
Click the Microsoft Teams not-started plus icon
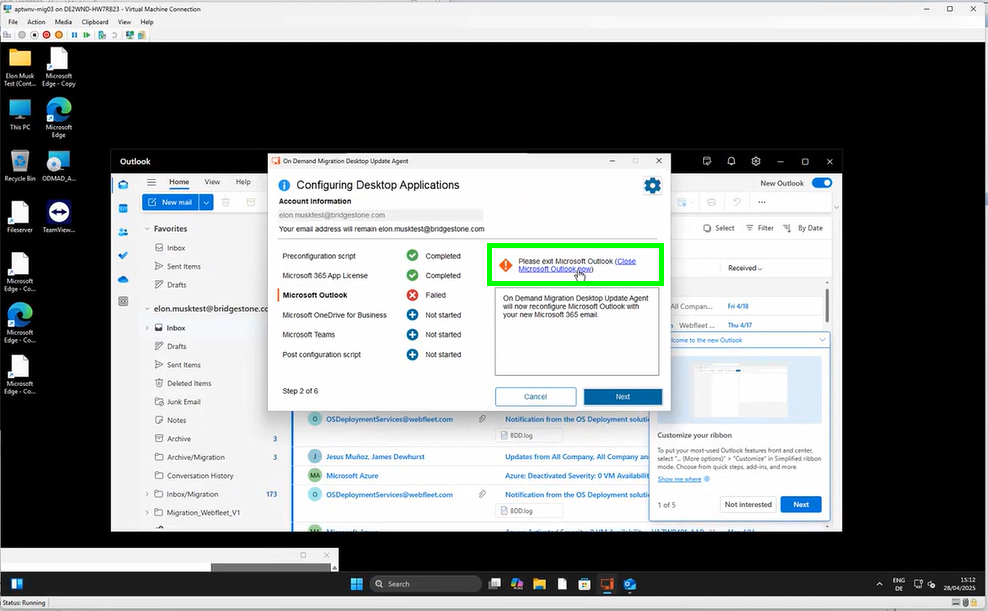pyautogui.click(x=412, y=334)
